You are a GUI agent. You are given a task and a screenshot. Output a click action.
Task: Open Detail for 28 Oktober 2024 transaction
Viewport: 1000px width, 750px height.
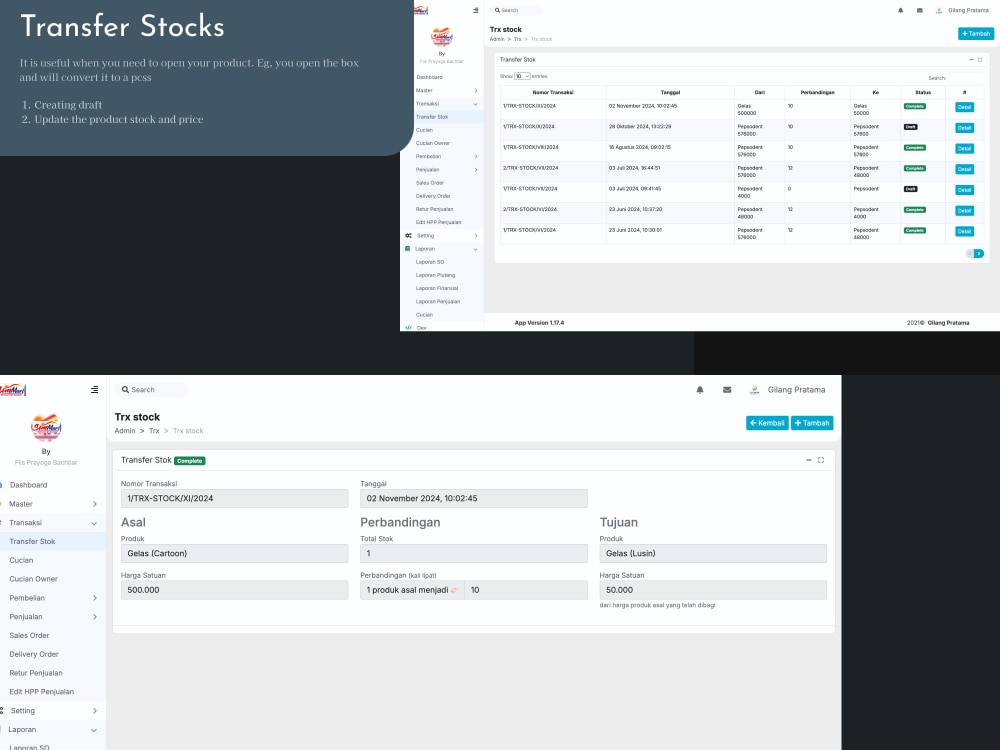point(964,128)
